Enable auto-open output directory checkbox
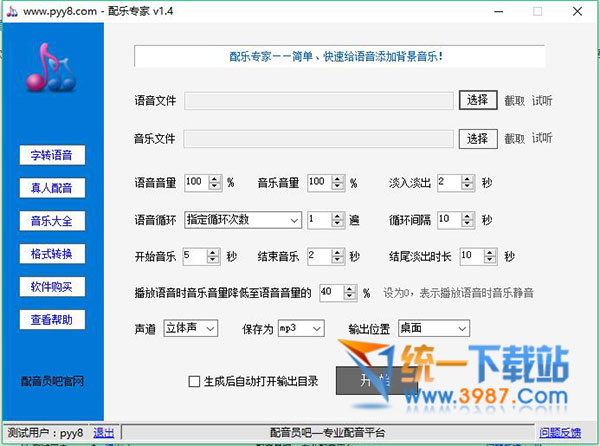The width and height of the screenshot is (600, 446). 194,381
